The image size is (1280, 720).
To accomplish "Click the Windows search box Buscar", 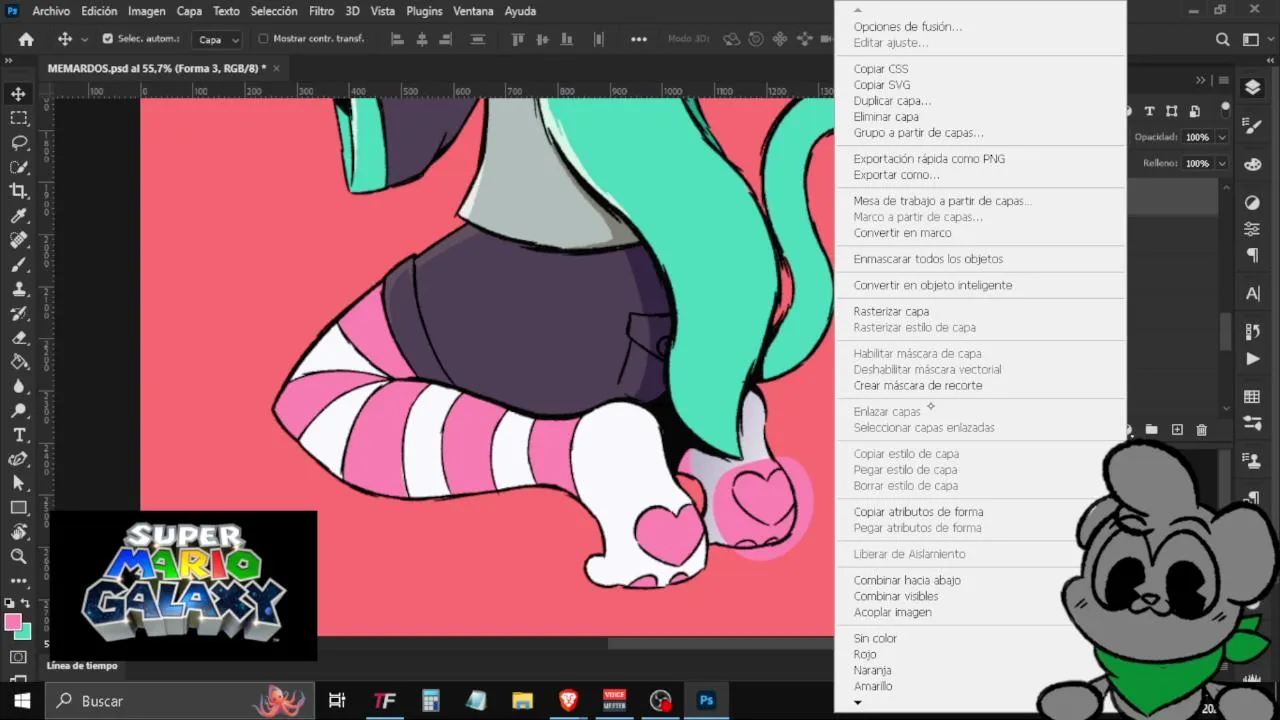I will click(x=179, y=701).
